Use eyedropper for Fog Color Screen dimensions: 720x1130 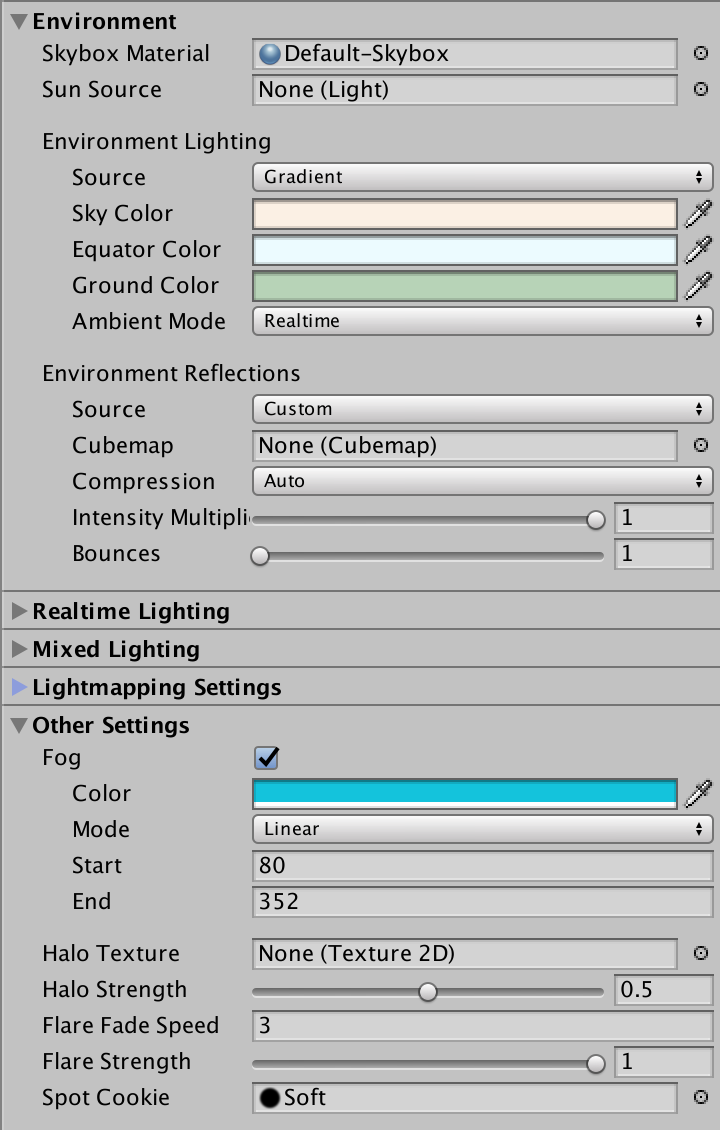(x=698, y=794)
